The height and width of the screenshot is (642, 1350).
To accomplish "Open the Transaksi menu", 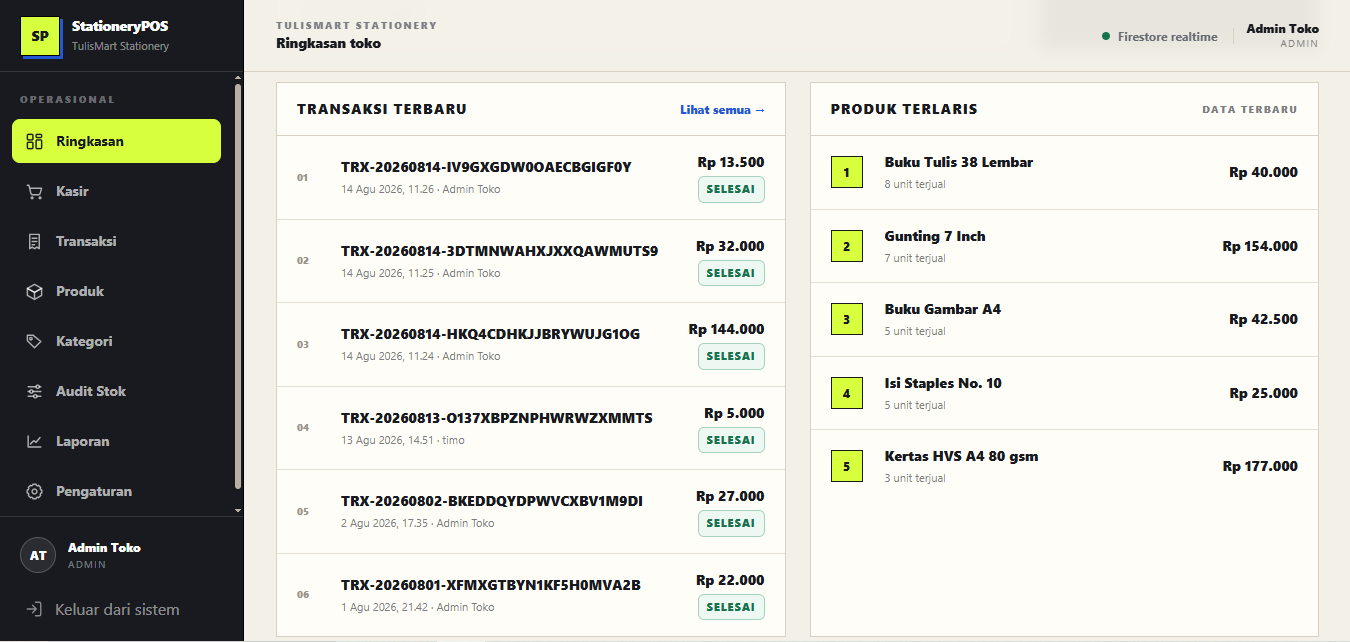I will [116, 241].
